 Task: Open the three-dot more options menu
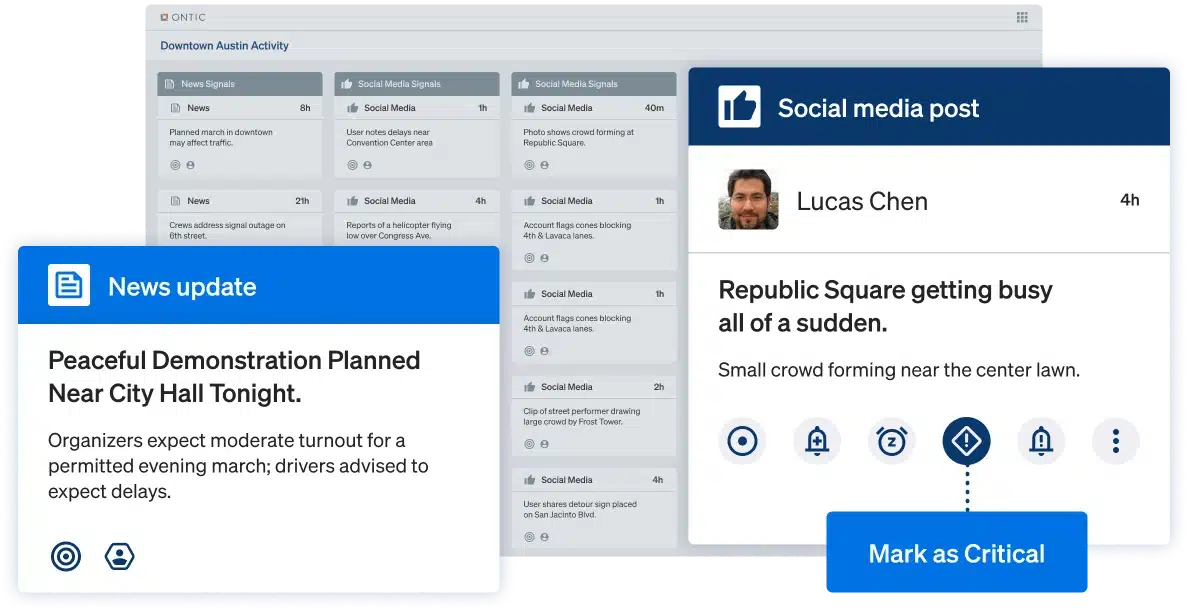point(1115,441)
